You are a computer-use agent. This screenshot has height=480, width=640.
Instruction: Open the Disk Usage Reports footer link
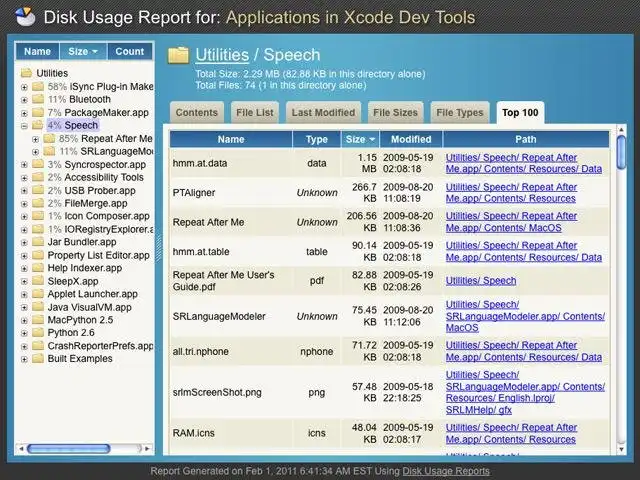click(x=446, y=471)
